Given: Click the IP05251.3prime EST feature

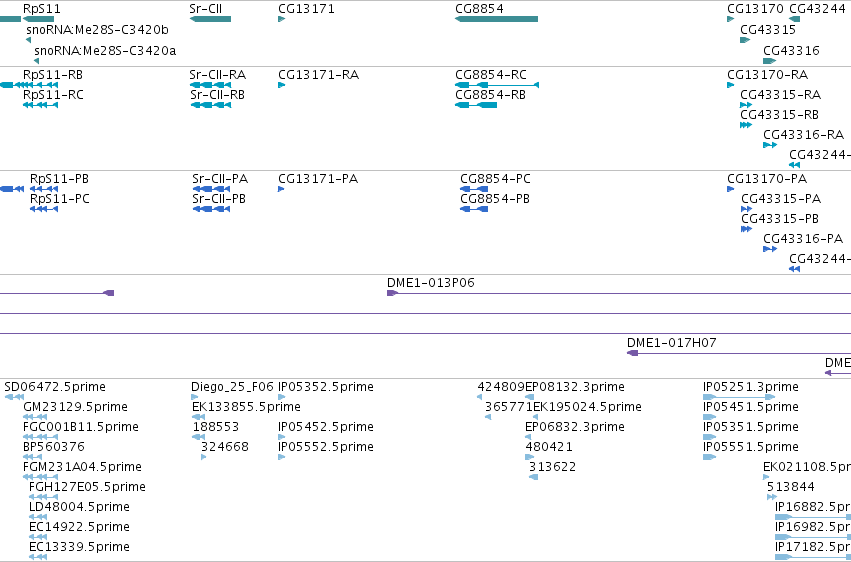Looking at the screenshot, I should tap(727, 397).
